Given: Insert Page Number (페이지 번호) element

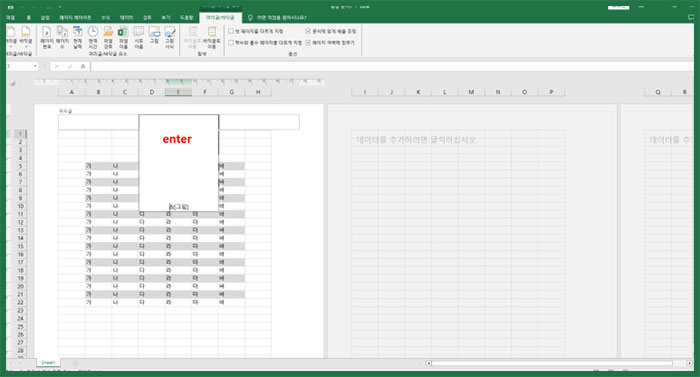Looking at the screenshot, I should [x=46, y=38].
